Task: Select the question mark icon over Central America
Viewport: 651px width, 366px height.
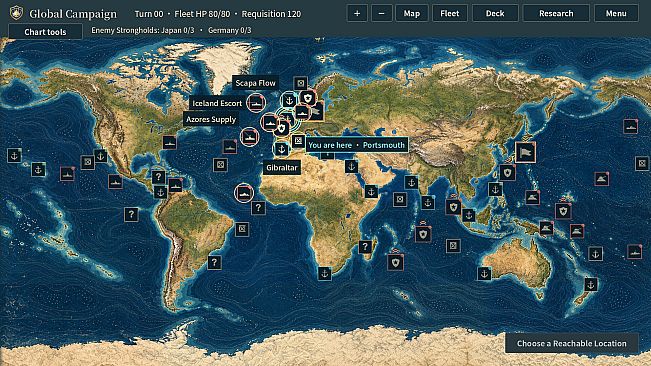Action: click(158, 177)
